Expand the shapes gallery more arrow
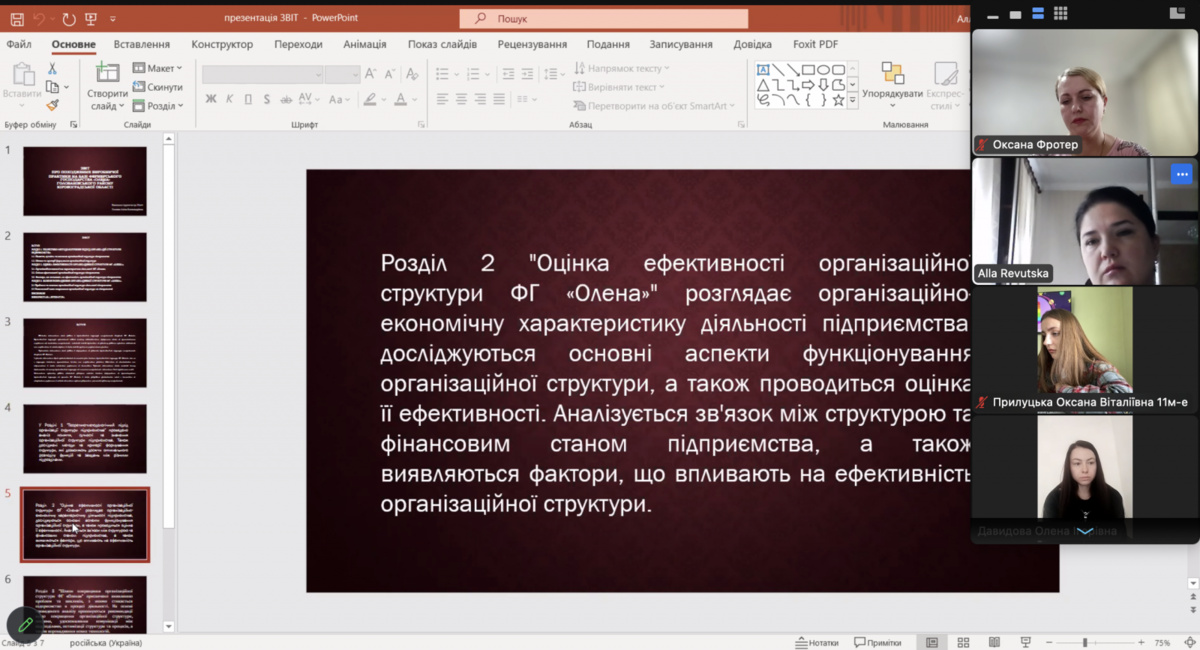 coord(853,101)
